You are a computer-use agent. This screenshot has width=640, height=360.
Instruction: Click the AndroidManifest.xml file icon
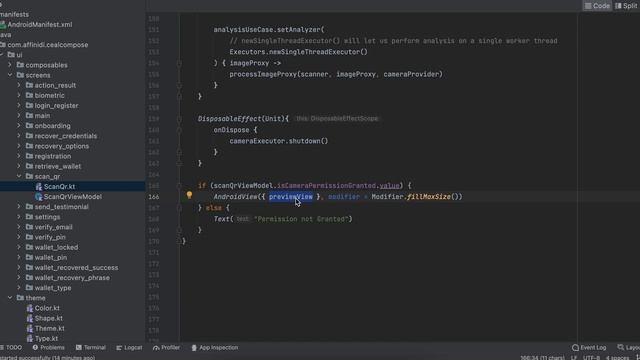point(3,24)
